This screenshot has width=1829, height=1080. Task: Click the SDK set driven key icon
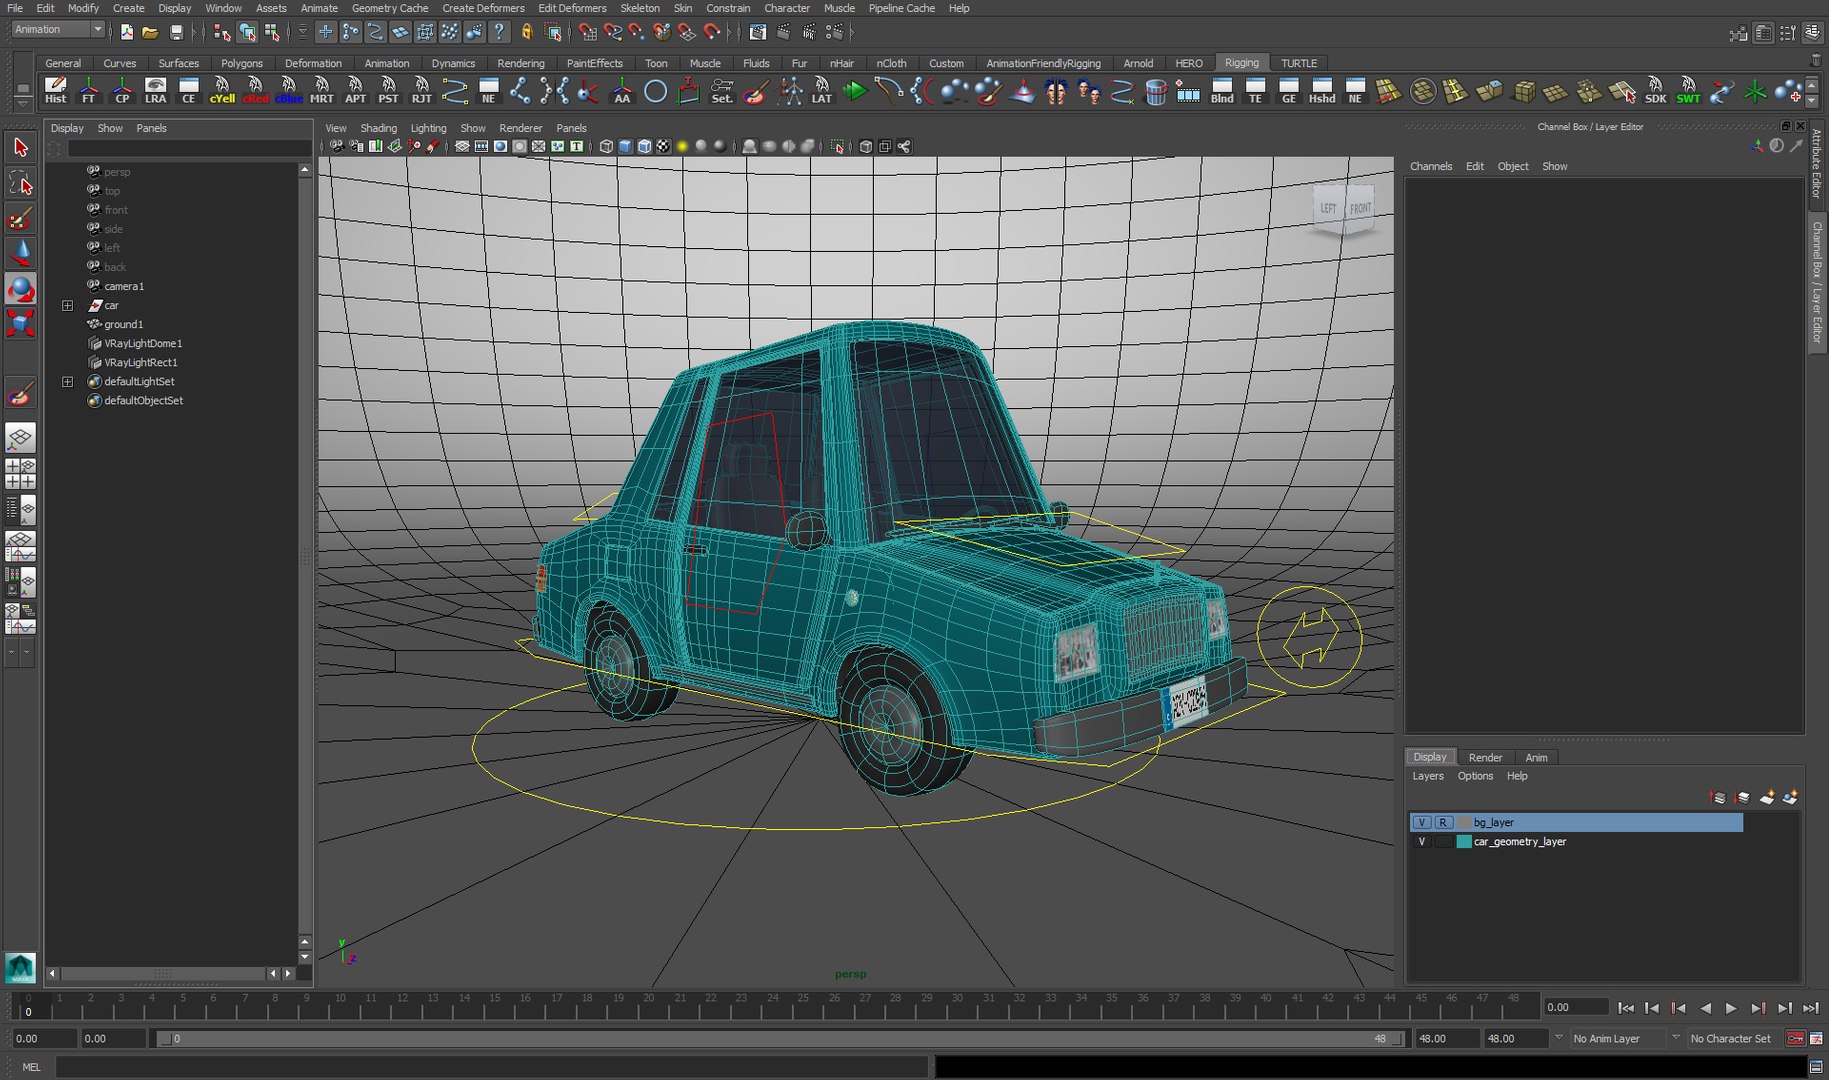click(1656, 91)
